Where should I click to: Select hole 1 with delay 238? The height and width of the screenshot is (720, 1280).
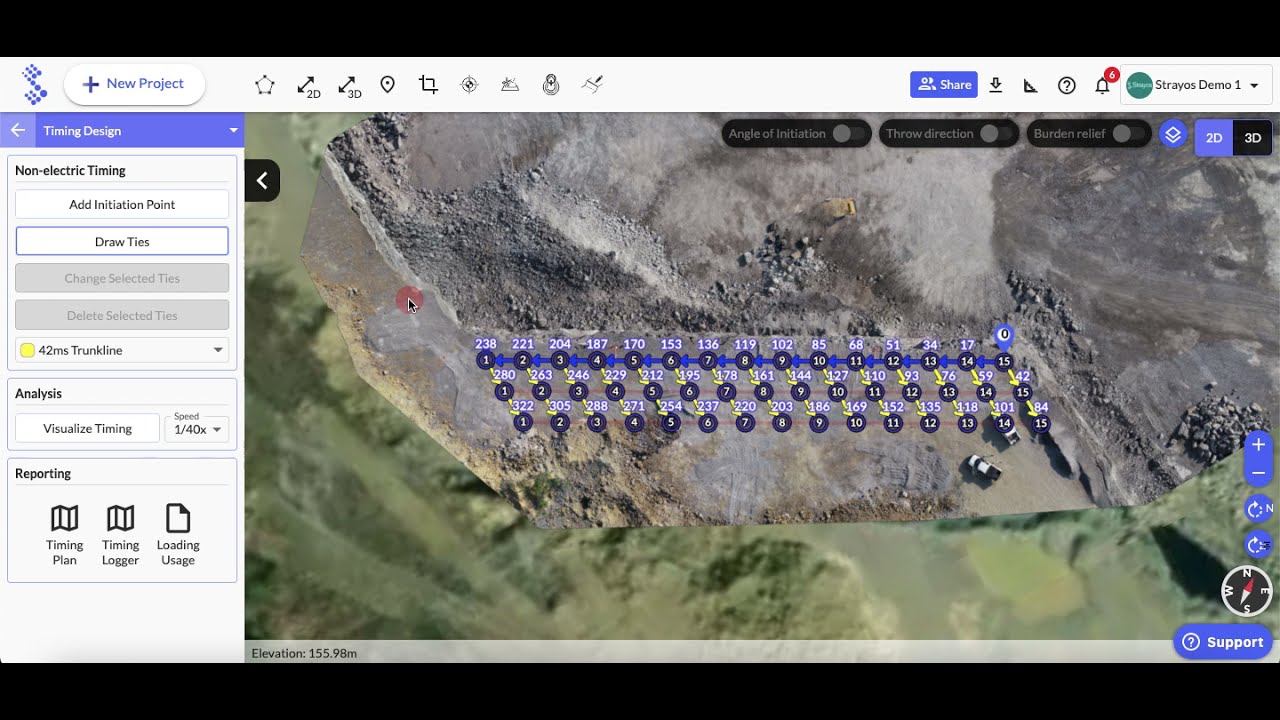pos(485,360)
